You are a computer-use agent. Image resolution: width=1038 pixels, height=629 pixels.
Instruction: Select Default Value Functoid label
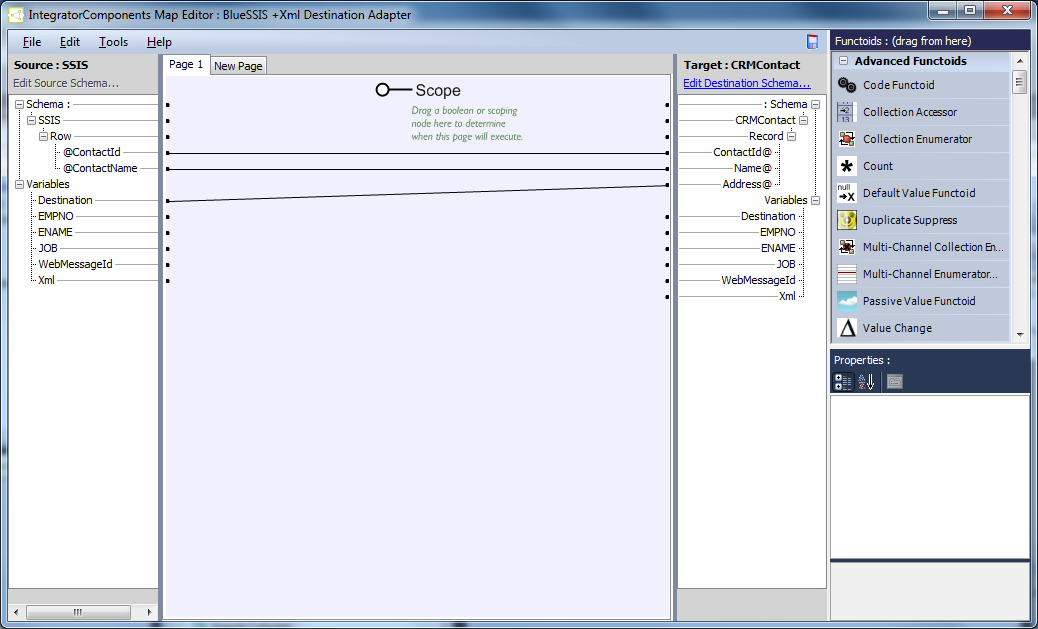click(919, 193)
